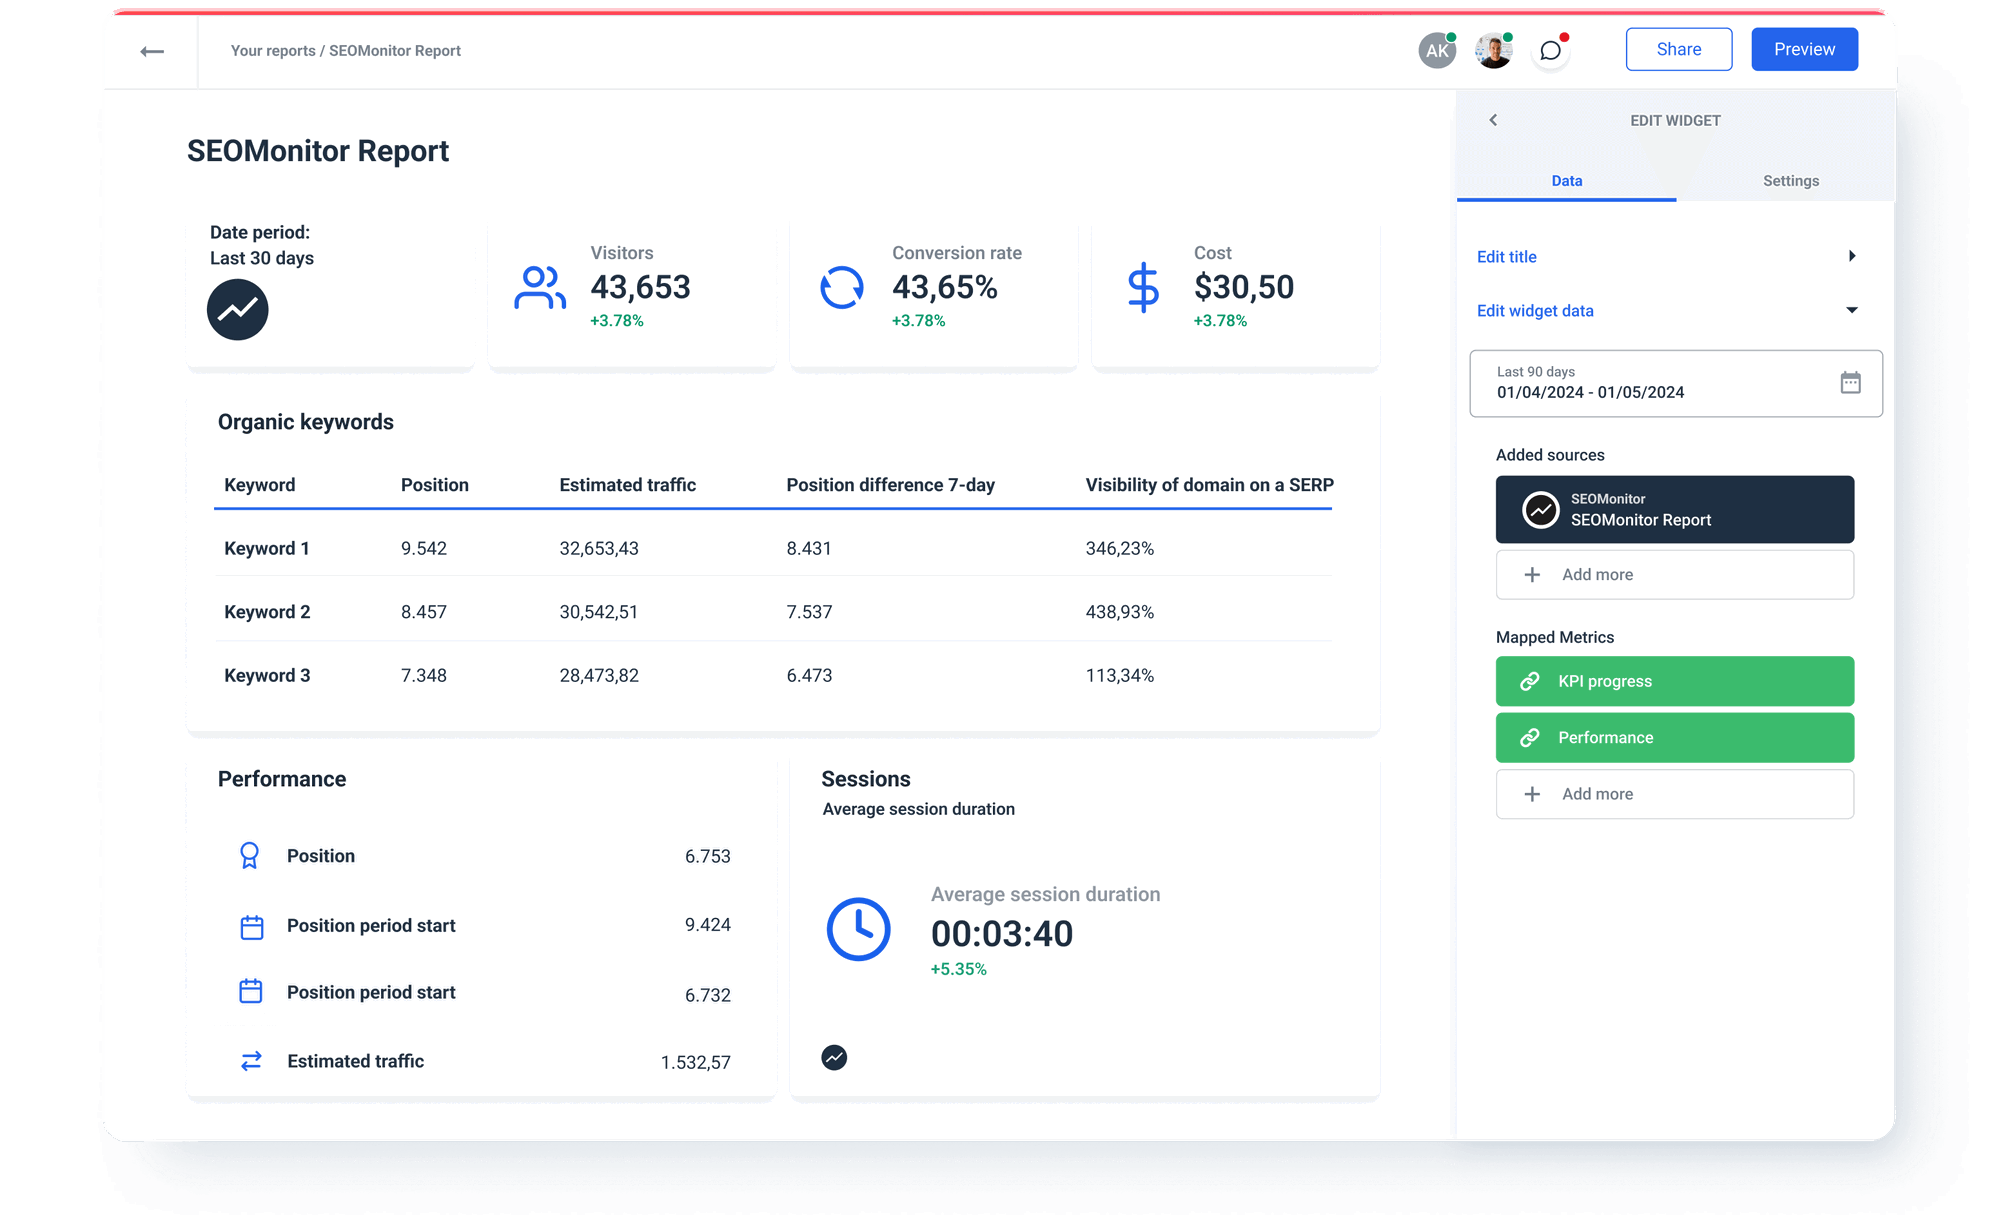Click the Visitors icon on the metrics card
Viewport: 2000px width, 1217px height.
pyautogui.click(x=539, y=287)
